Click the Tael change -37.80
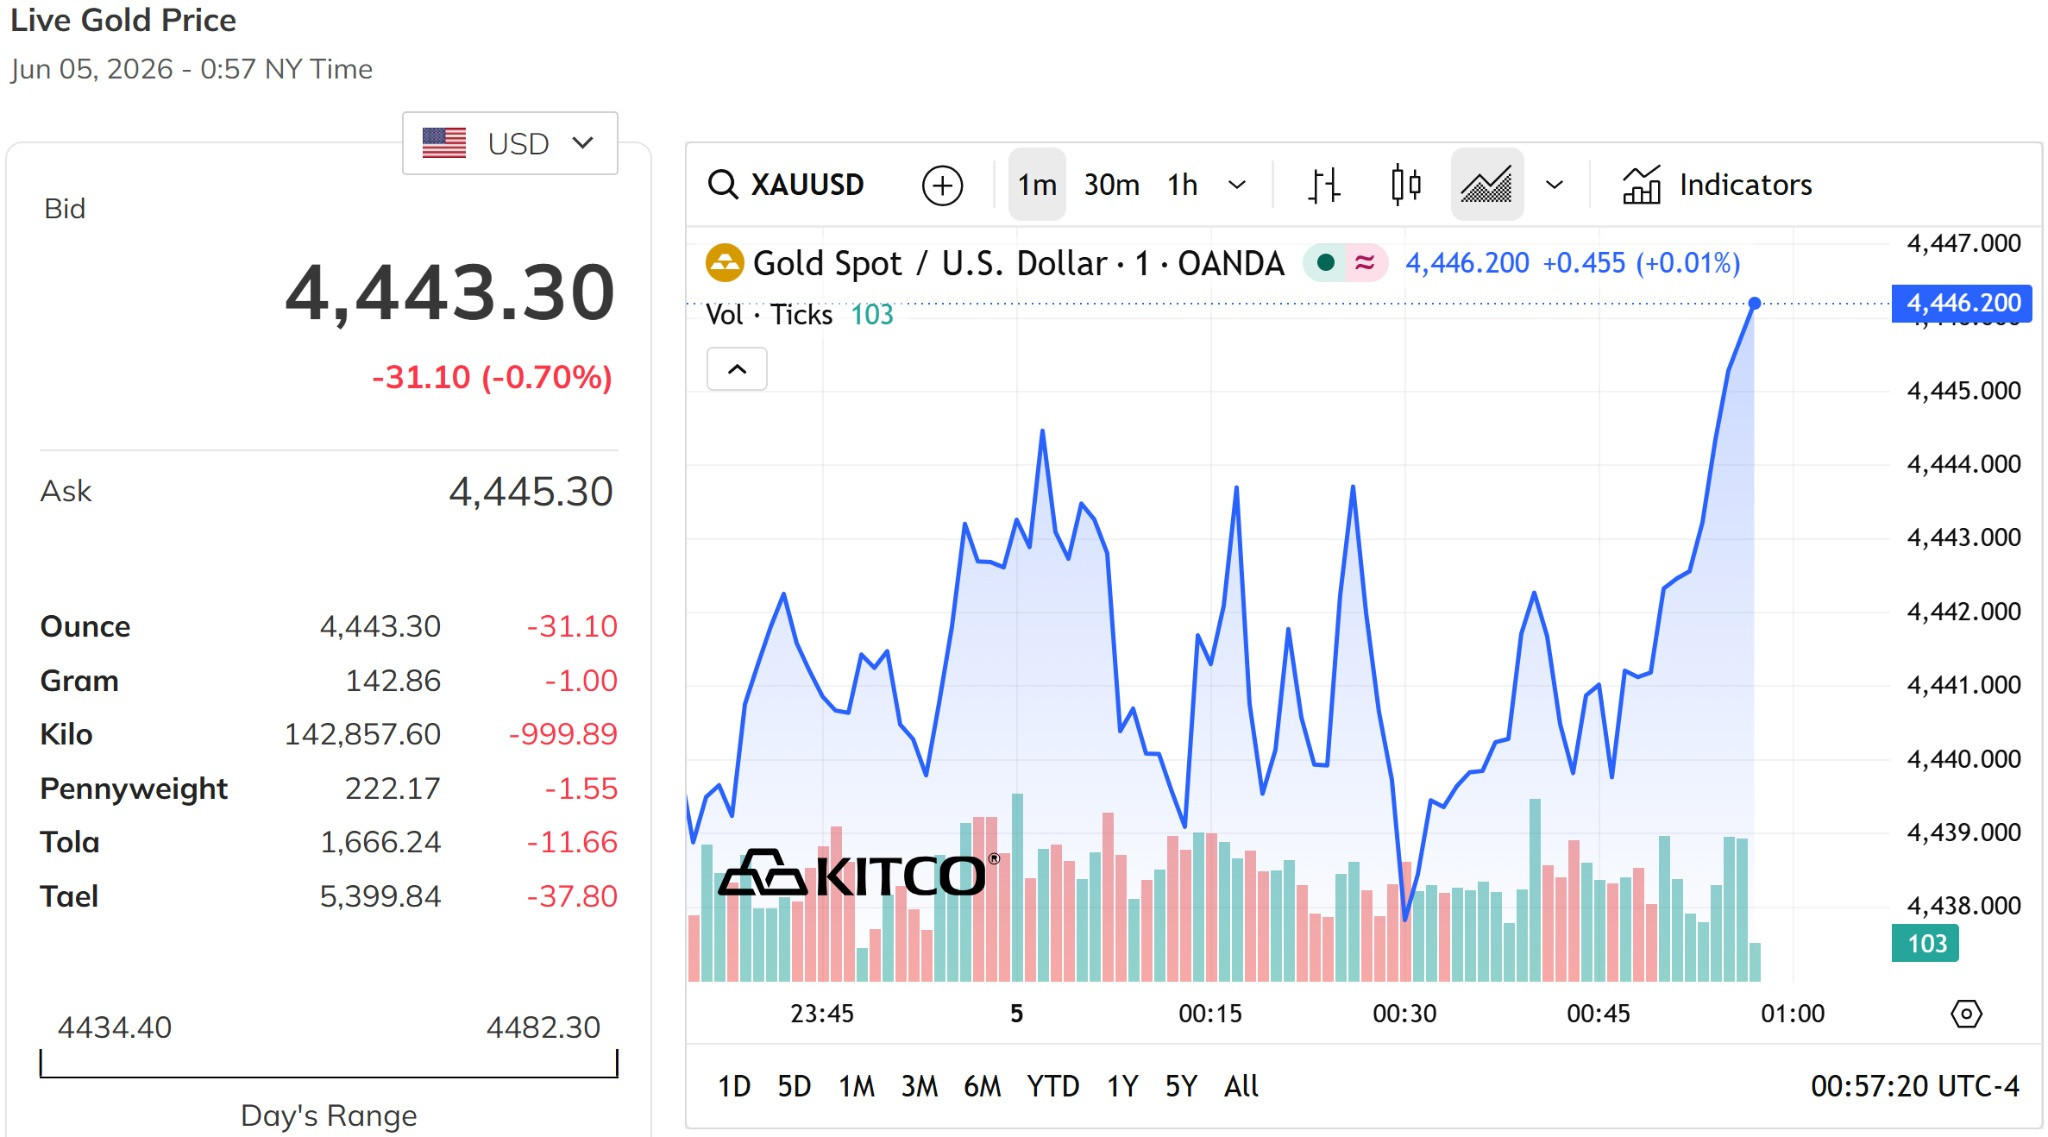The image size is (2048, 1137). coord(572,897)
